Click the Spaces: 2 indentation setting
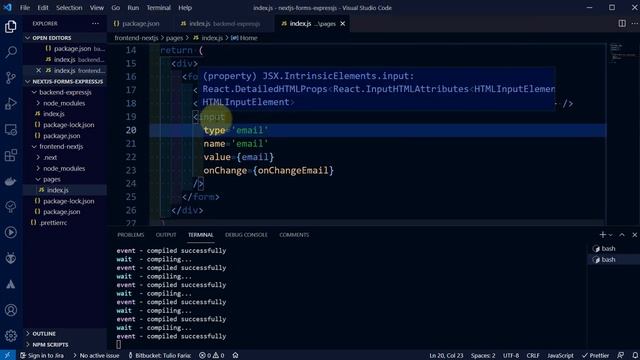This screenshot has height=360, width=640. (483, 356)
